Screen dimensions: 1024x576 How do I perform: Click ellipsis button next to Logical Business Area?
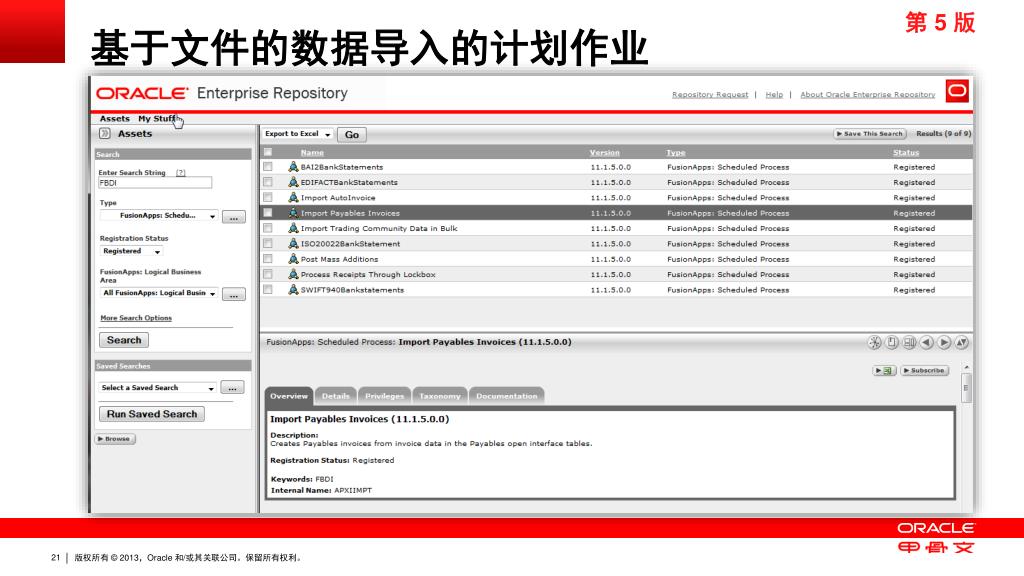(x=234, y=295)
